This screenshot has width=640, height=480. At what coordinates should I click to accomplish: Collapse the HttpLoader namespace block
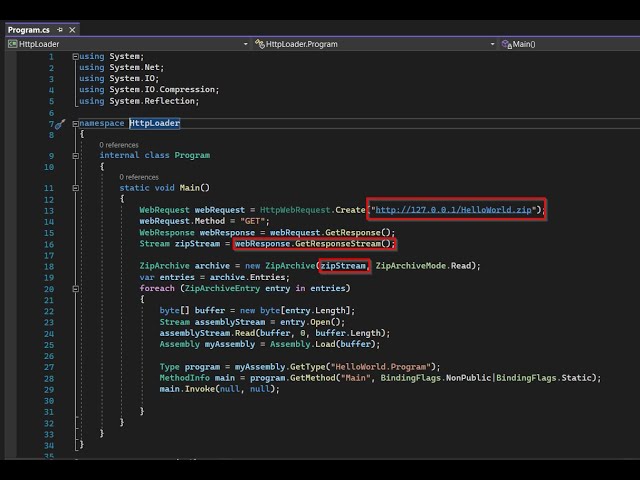[x=76, y=123]
